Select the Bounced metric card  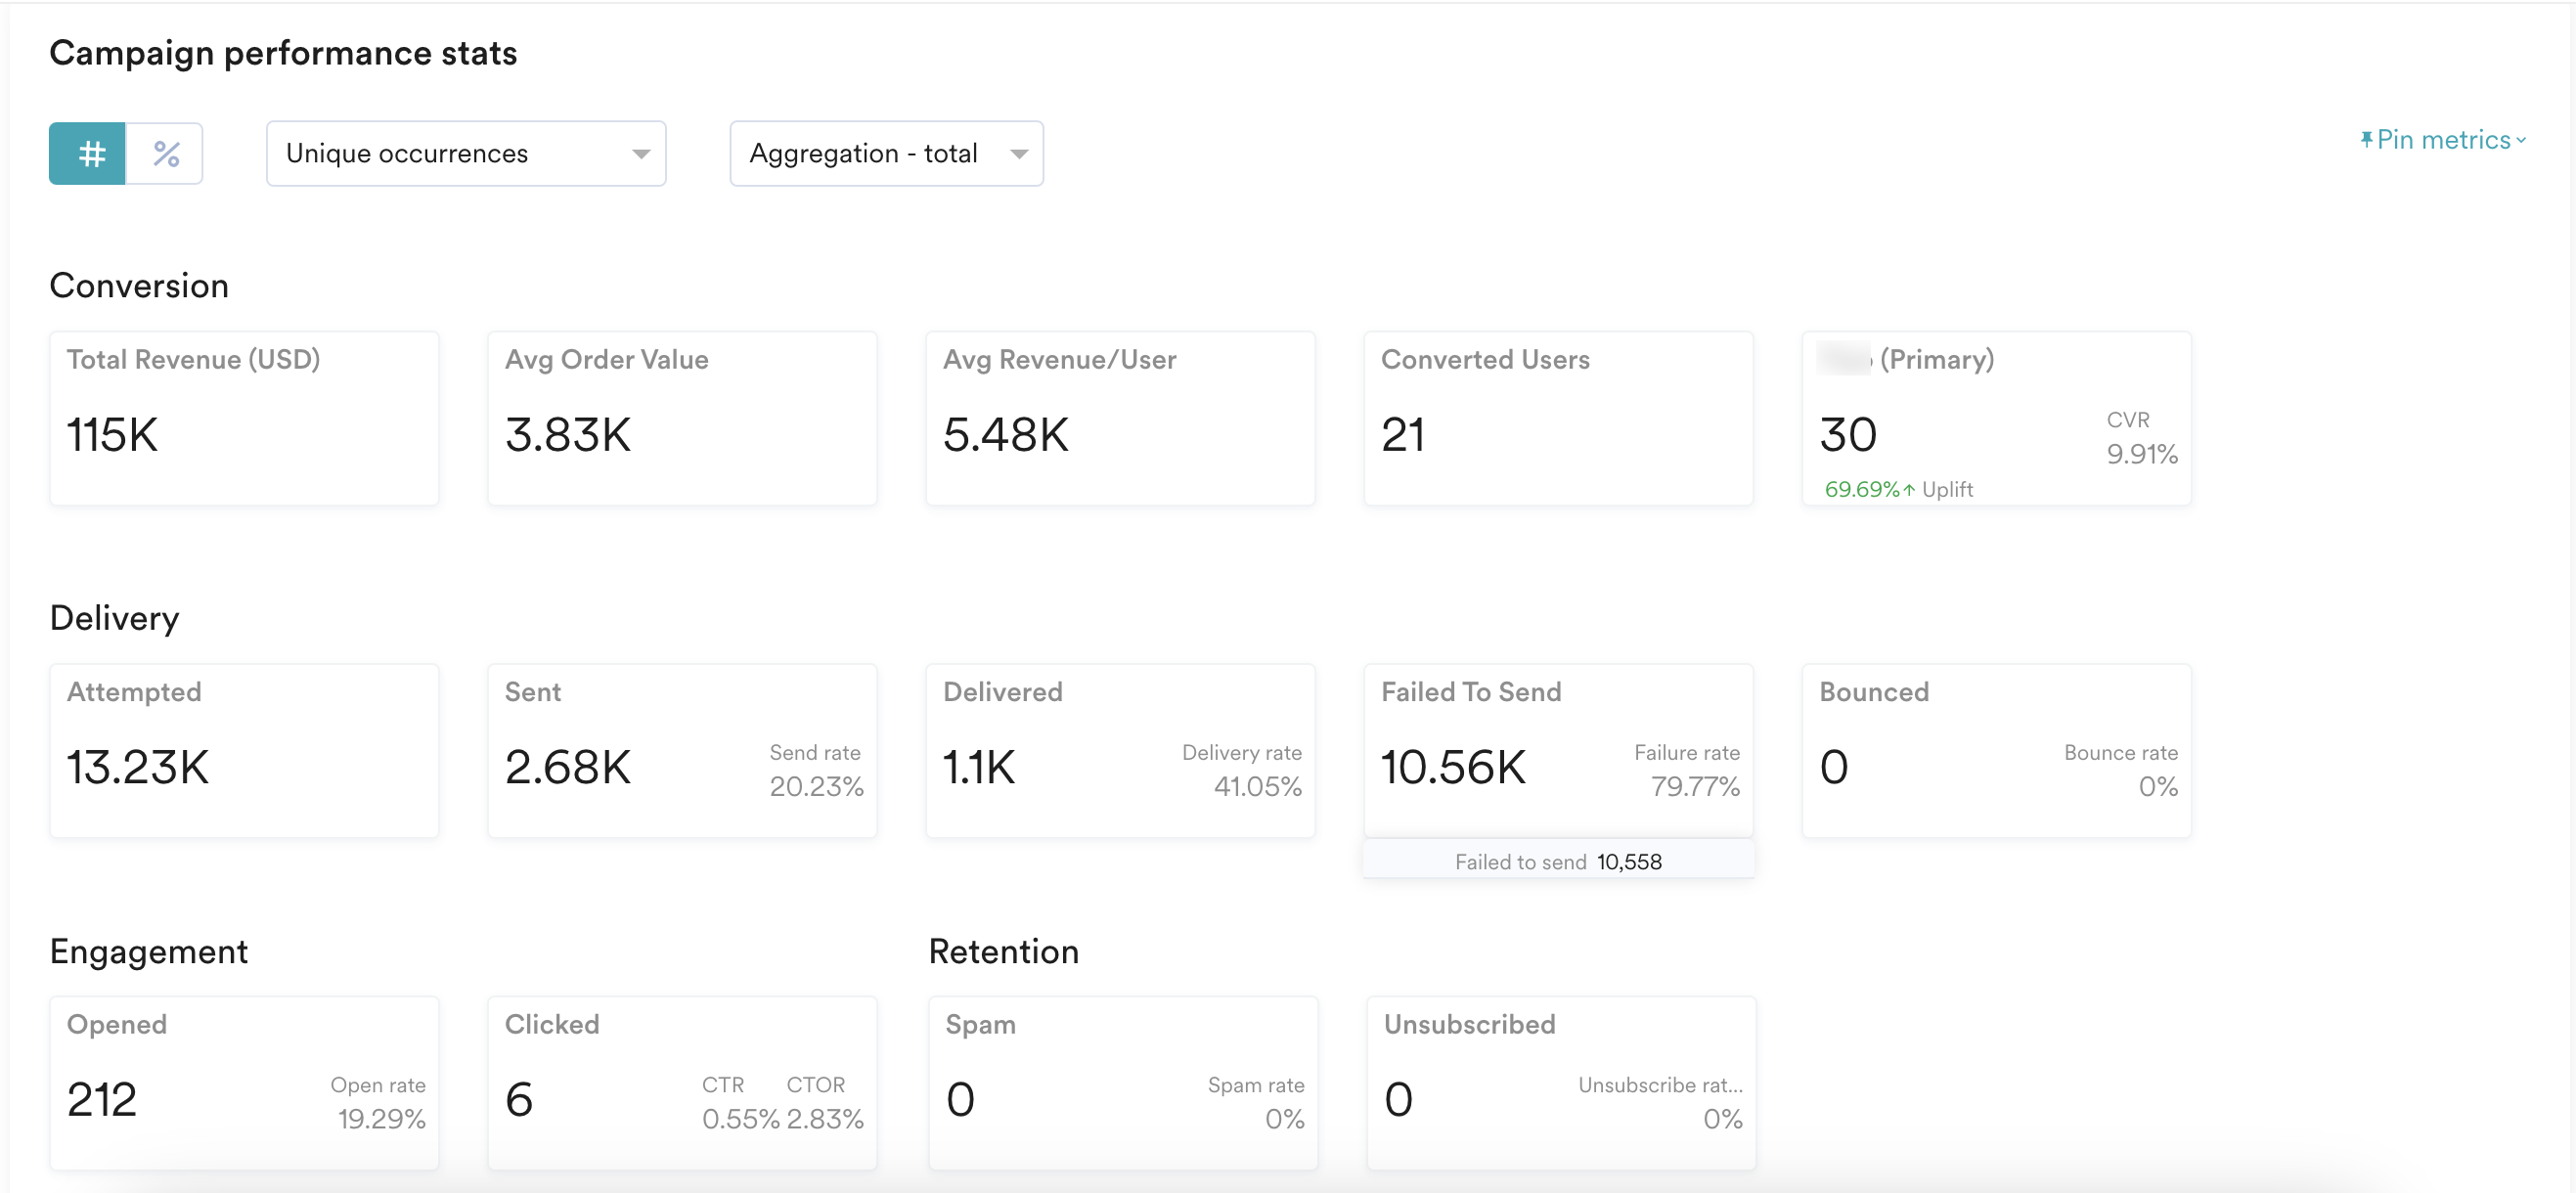point(1996,751)
